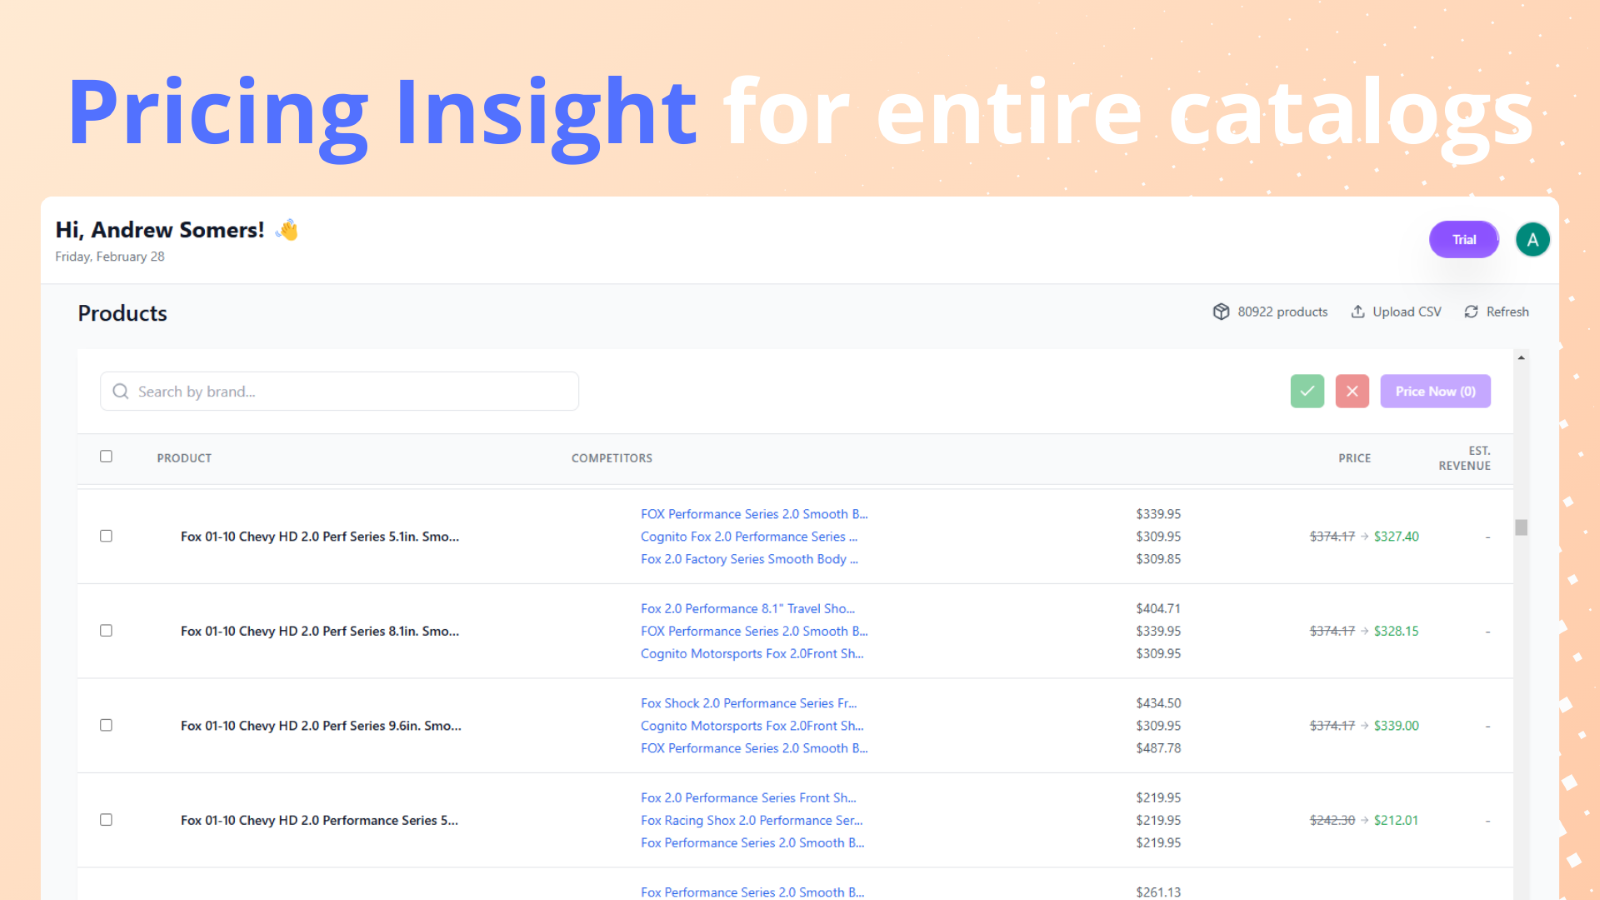This screenshot has width=1600, height=900.
Task: Open the Fox 2.0 Performance Series Front Sh... link
Action: 748,798
